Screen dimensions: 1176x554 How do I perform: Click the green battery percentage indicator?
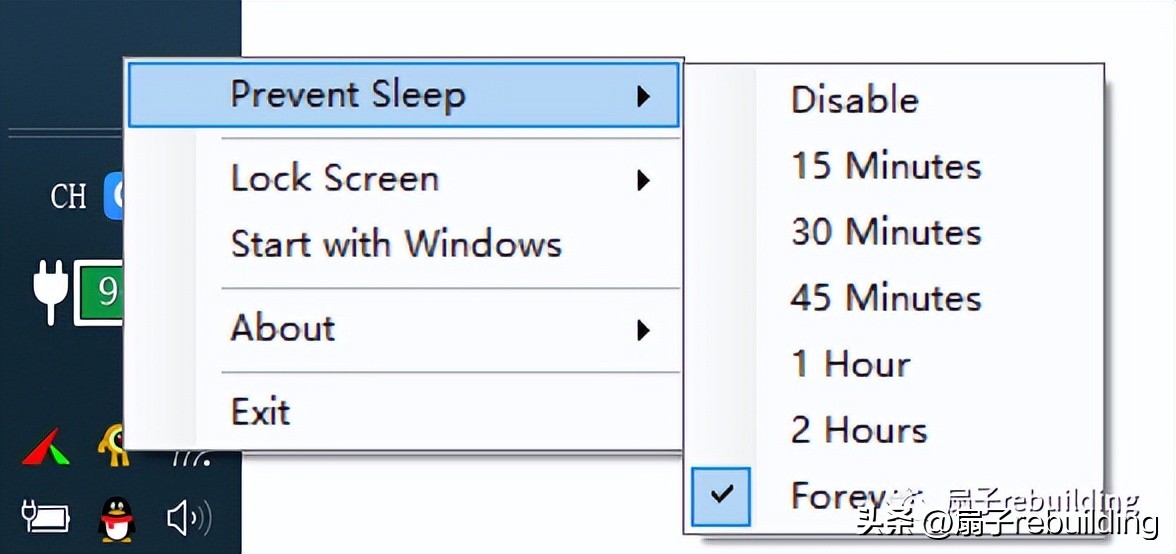point(101,291)
